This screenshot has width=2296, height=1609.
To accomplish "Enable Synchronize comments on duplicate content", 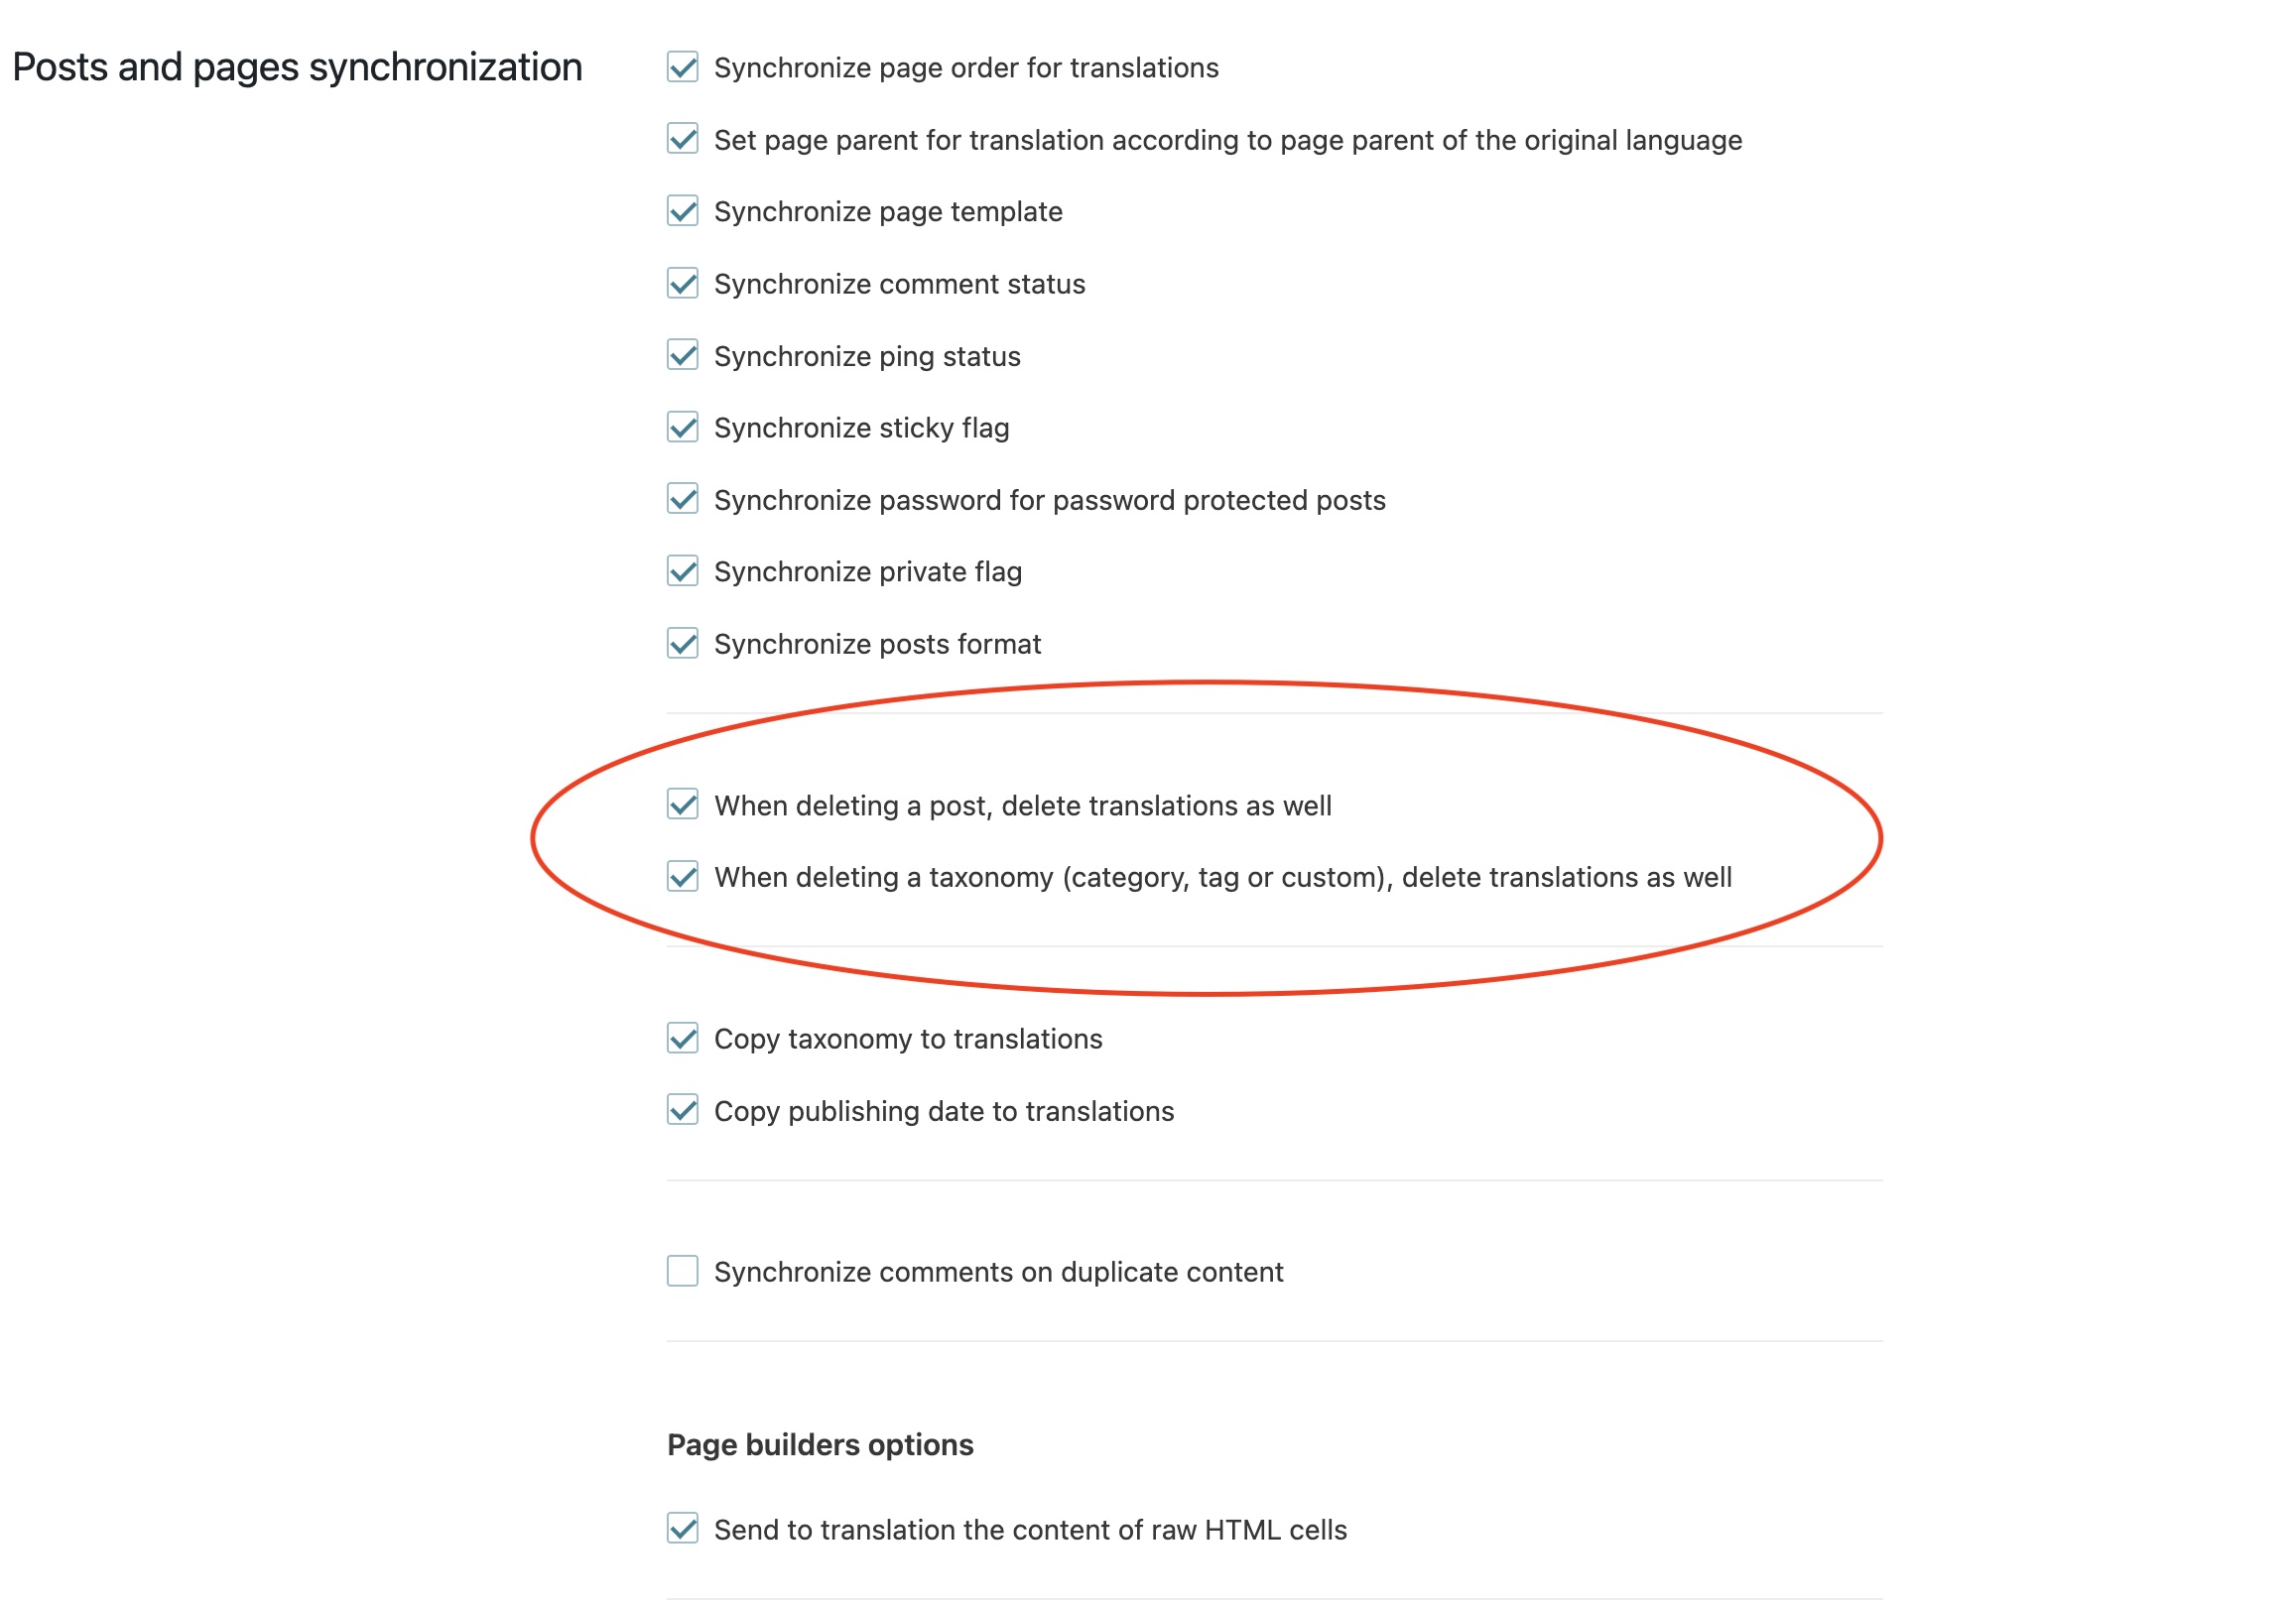I will click(683, 1271).
